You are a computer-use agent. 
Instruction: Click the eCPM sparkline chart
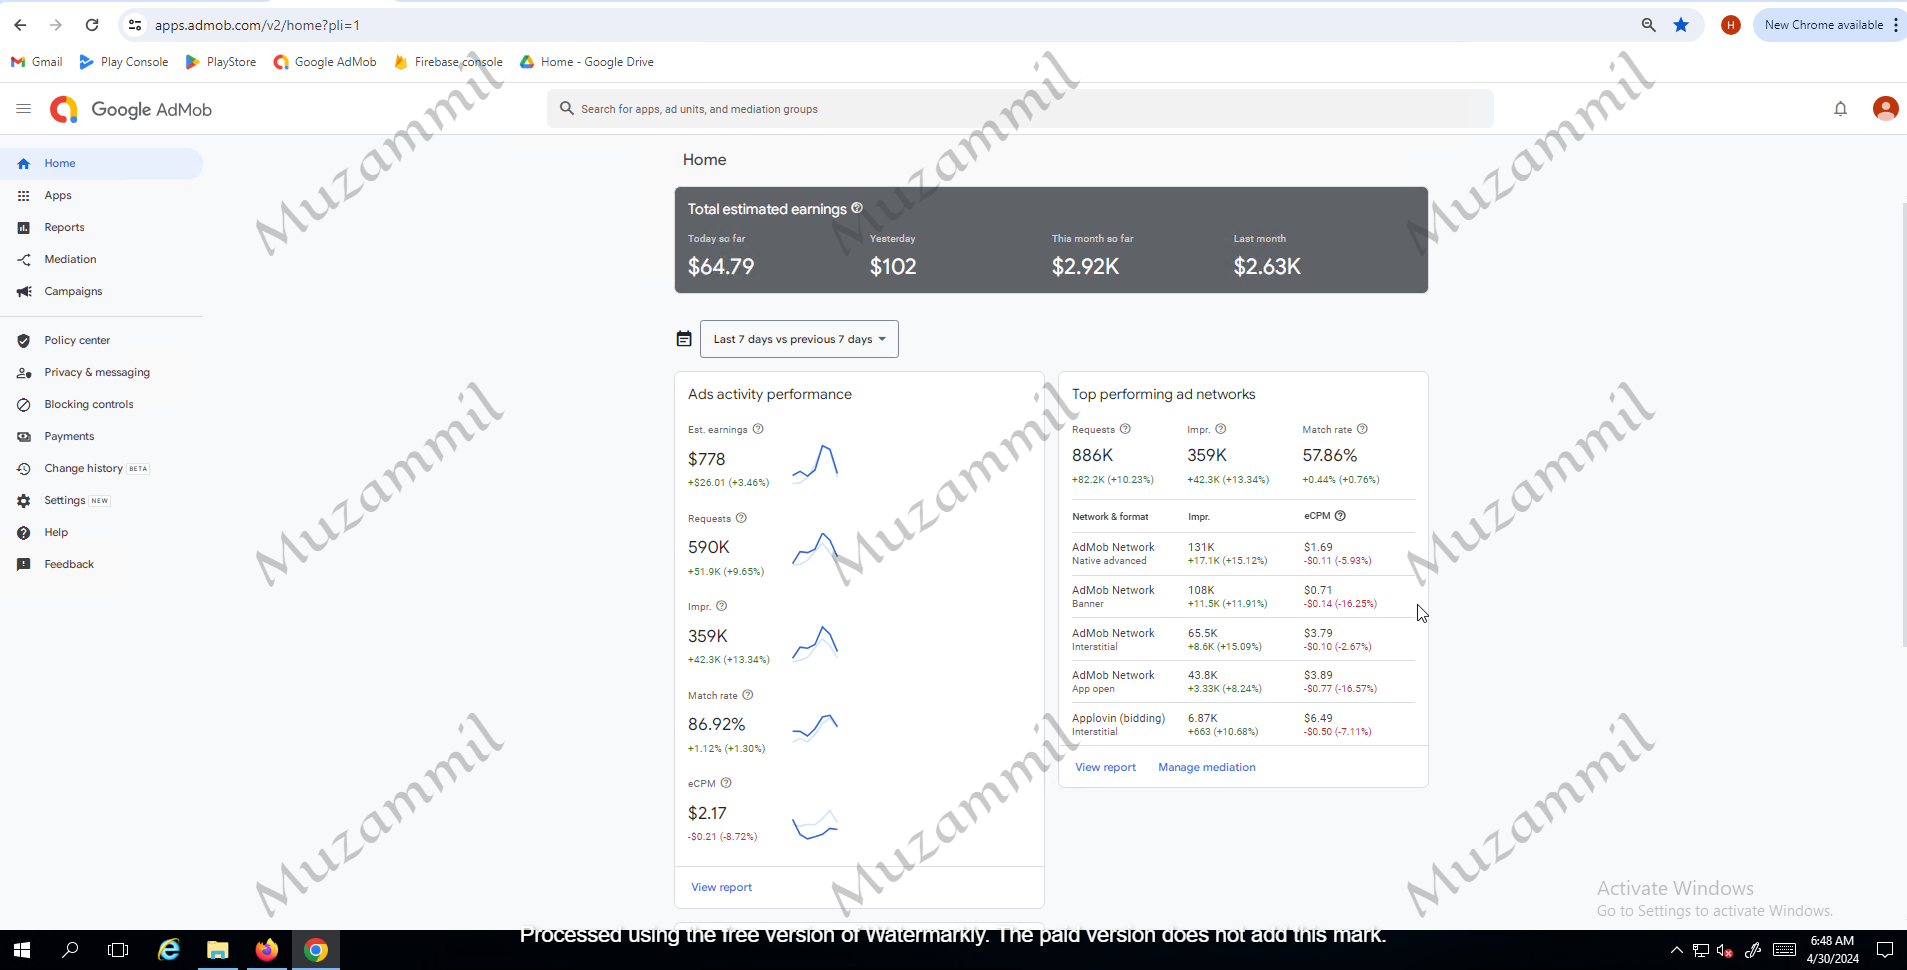[815, 825]
